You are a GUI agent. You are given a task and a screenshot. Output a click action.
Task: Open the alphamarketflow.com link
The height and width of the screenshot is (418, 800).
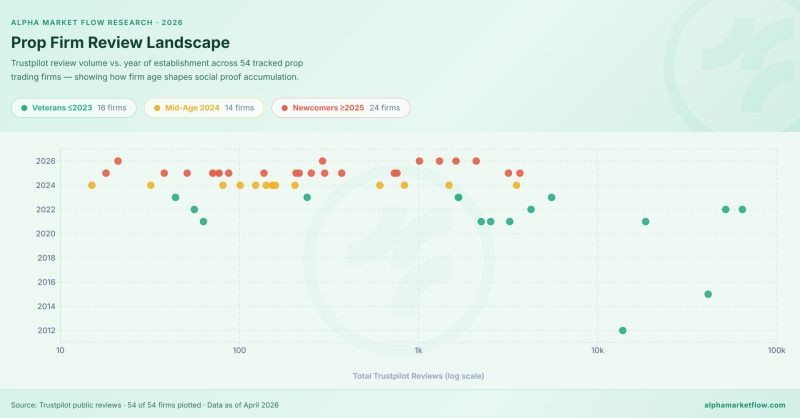741,403
